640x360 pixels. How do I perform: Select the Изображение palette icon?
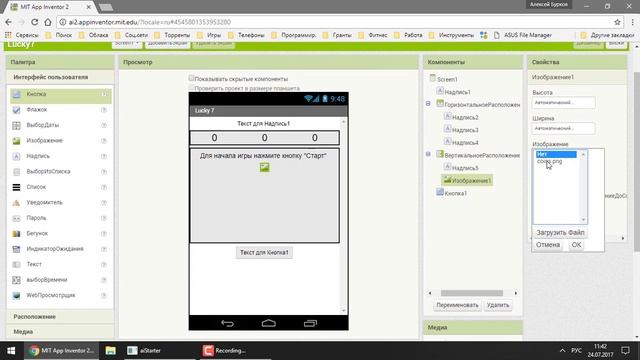[16, 141]
